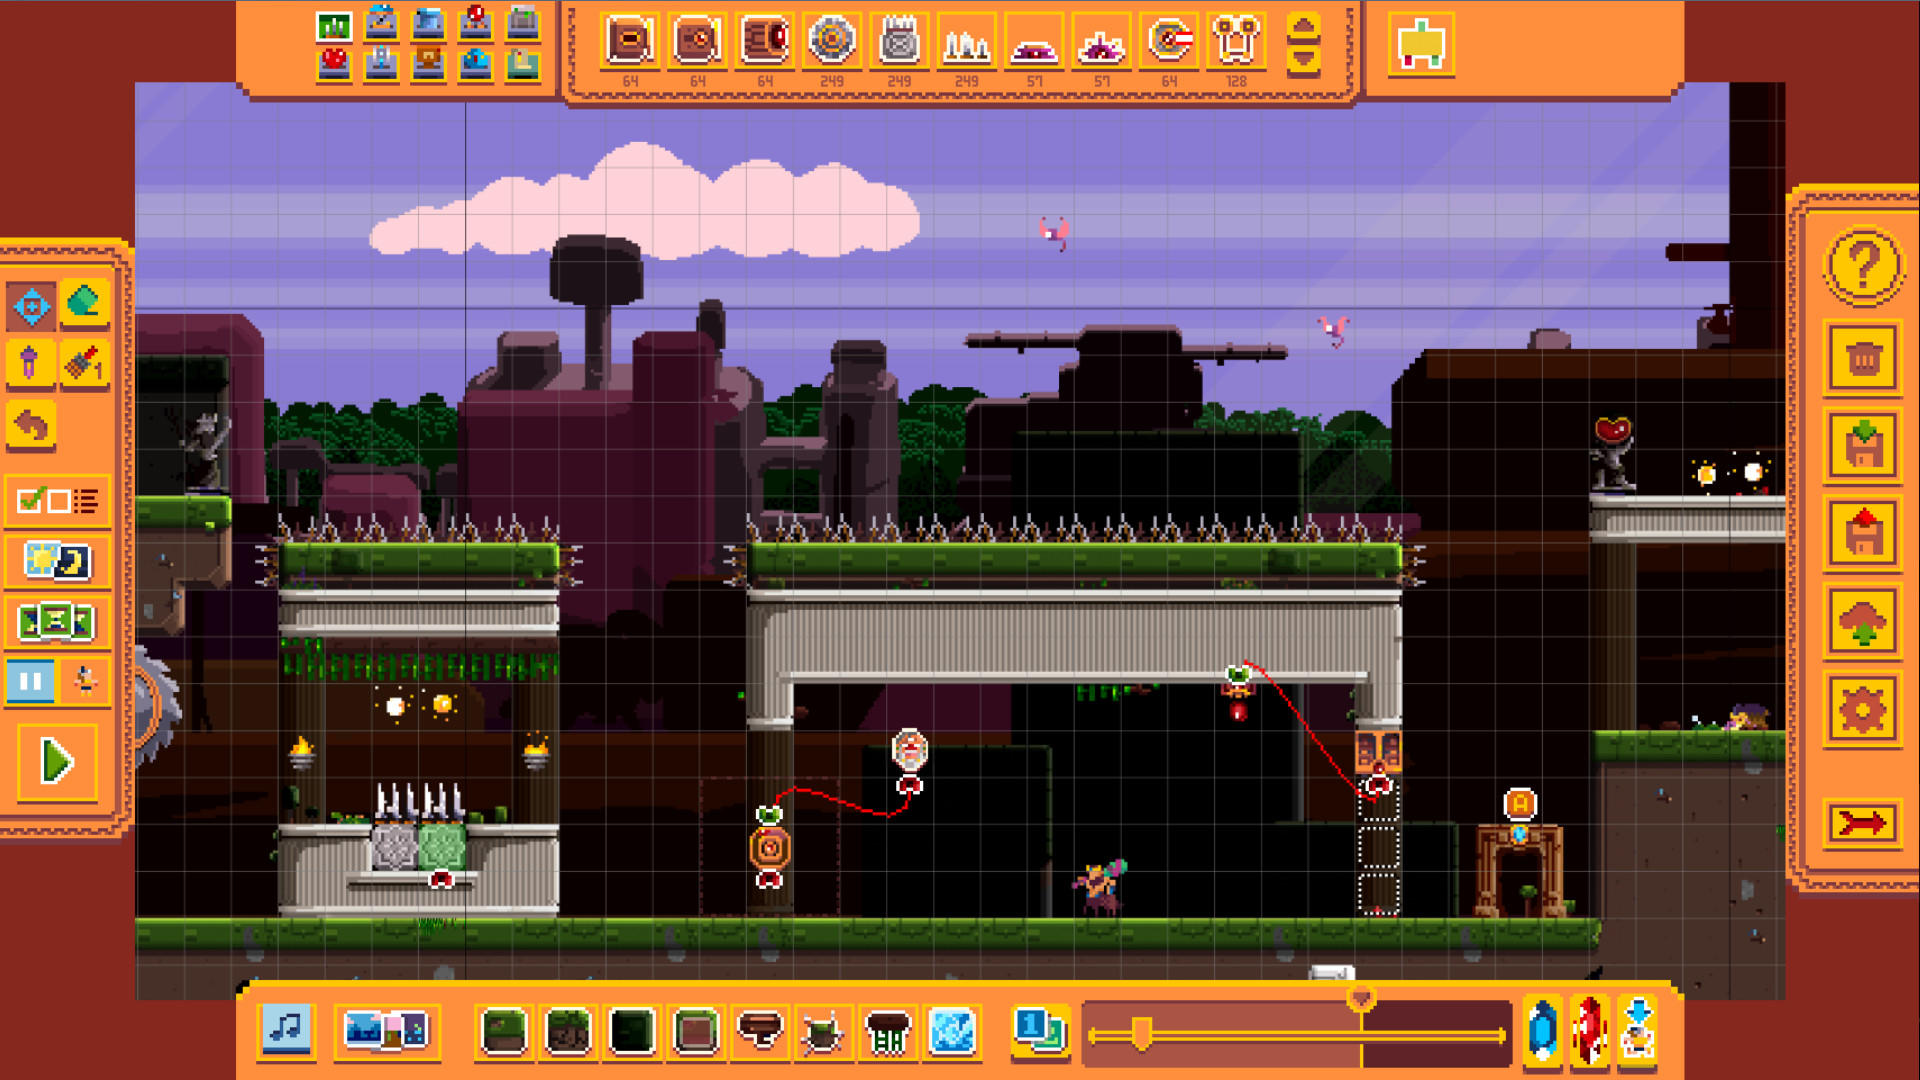Open the music note selector

point(287,1033)
